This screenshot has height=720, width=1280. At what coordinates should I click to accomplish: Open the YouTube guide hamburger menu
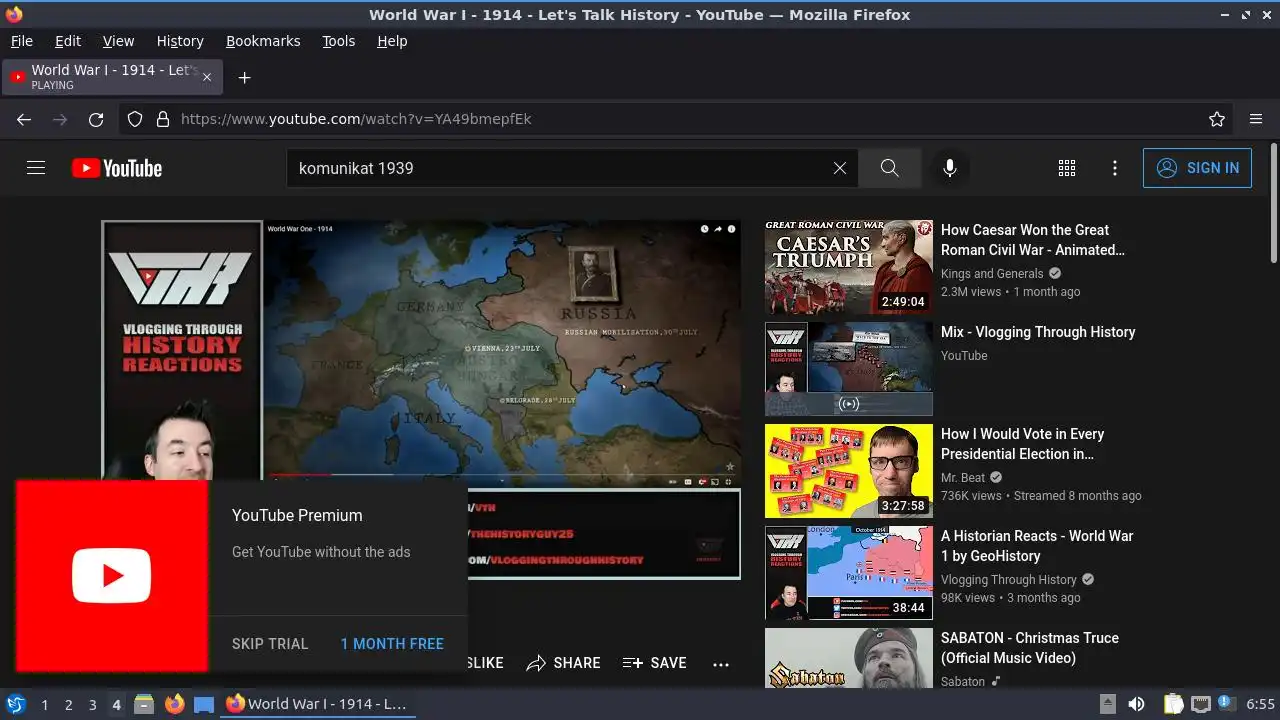click(x=36, y=168)
